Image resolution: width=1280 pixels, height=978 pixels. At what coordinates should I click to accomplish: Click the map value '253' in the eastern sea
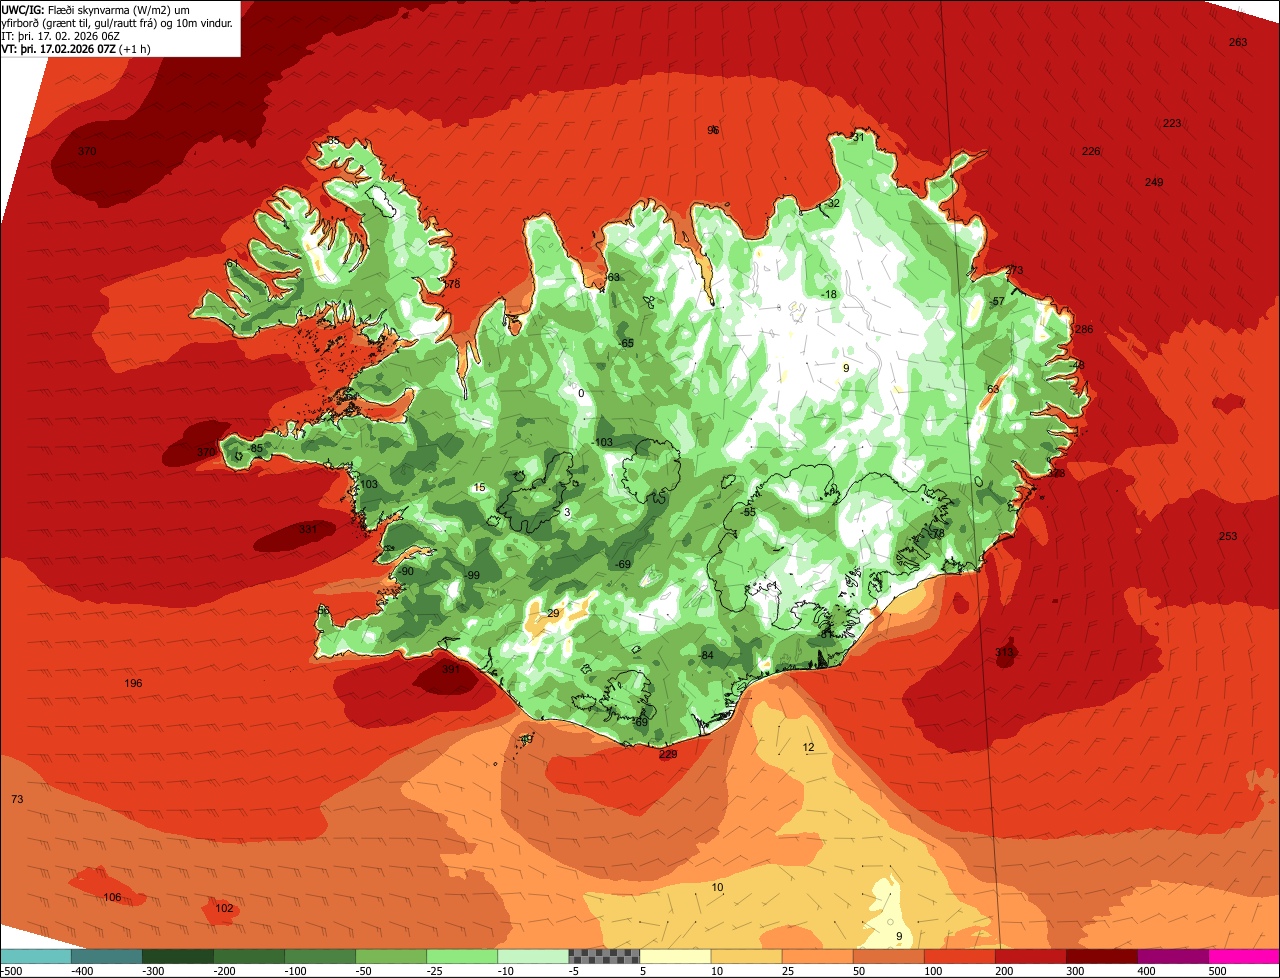point(1228,536)
